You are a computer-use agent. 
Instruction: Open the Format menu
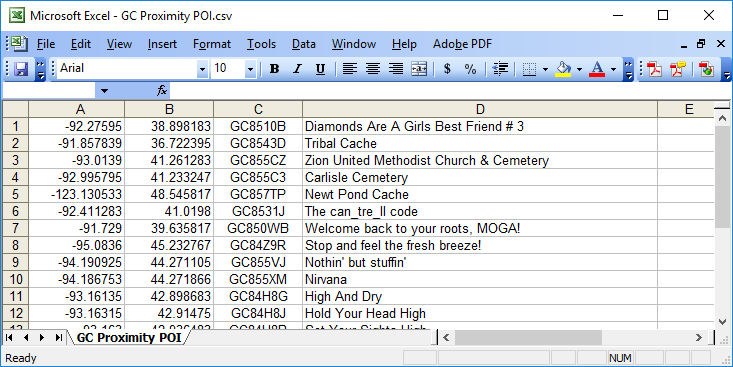coord(212,44)
